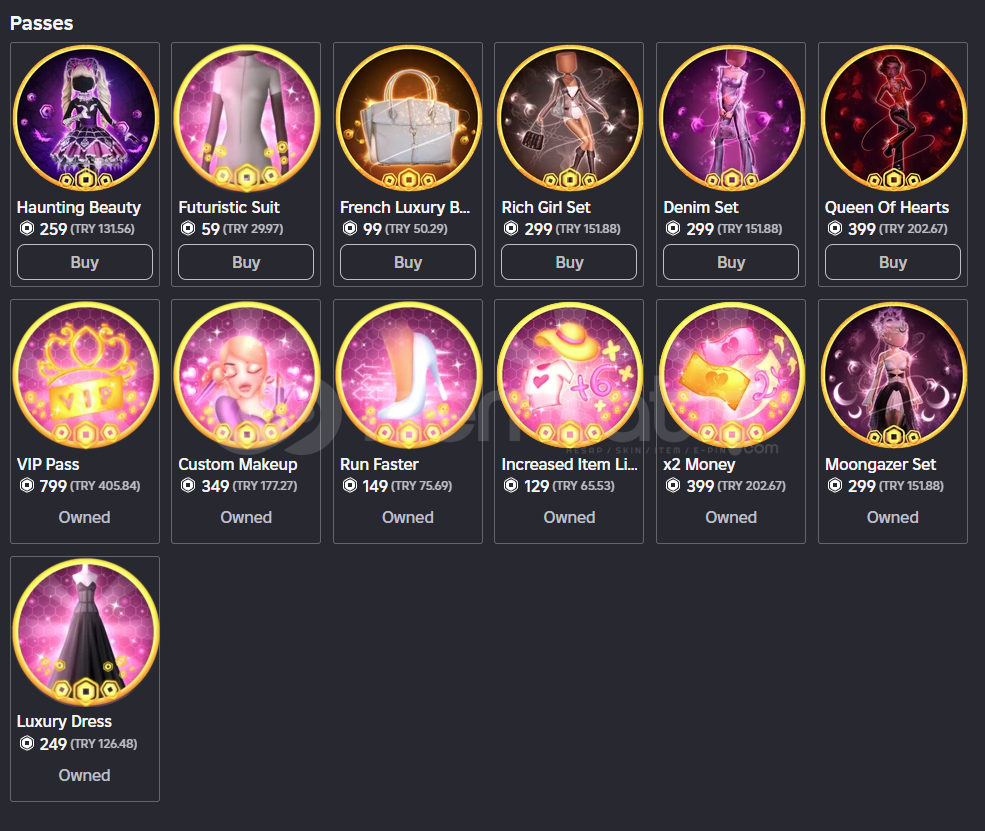The height and width of the screenshot is (831, 985).
Task: Open the x2 Money pass icon
Action: pyautogui.click(x=732, y=375)
